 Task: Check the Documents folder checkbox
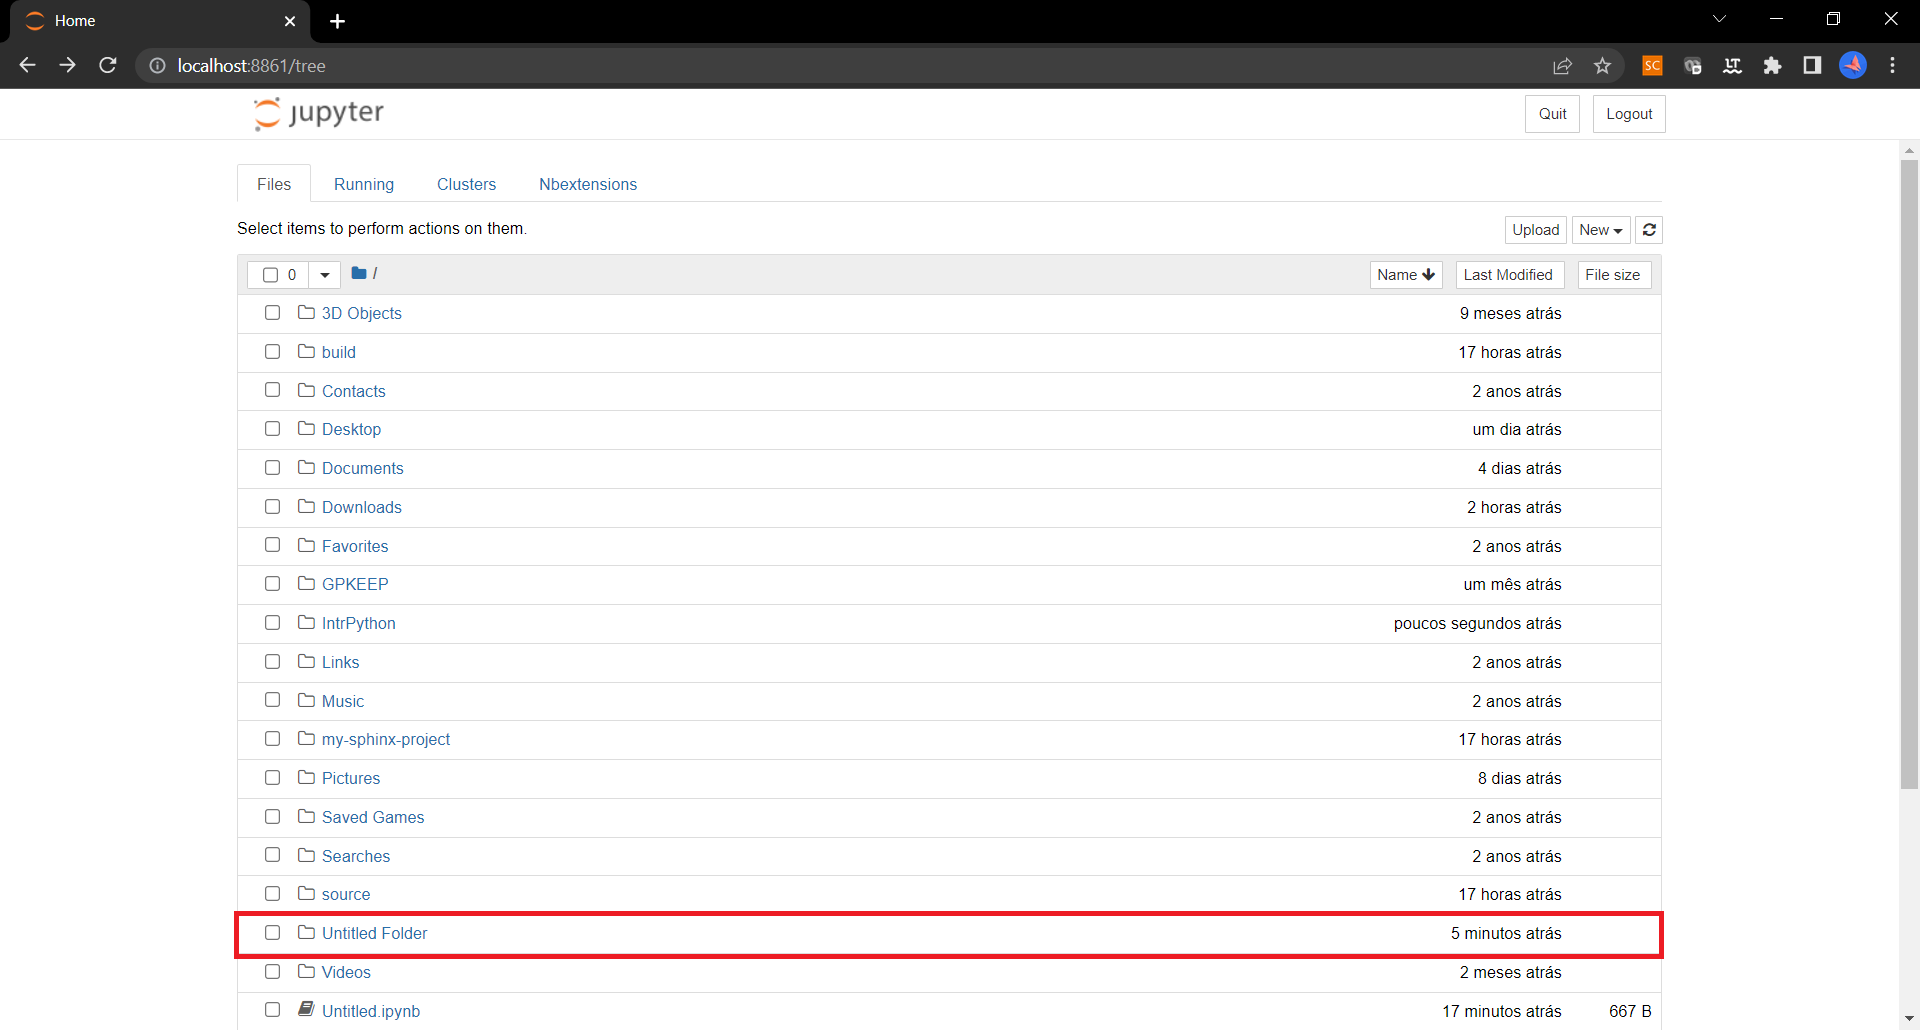[272, 468]
